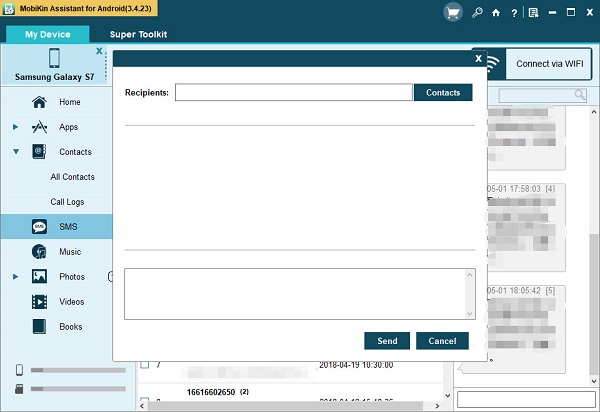The height and width of the screenshot is (412, 600).
Task: Select the Samsung Galaxy S7 phone icon
Action: click(x=54, y=58)
